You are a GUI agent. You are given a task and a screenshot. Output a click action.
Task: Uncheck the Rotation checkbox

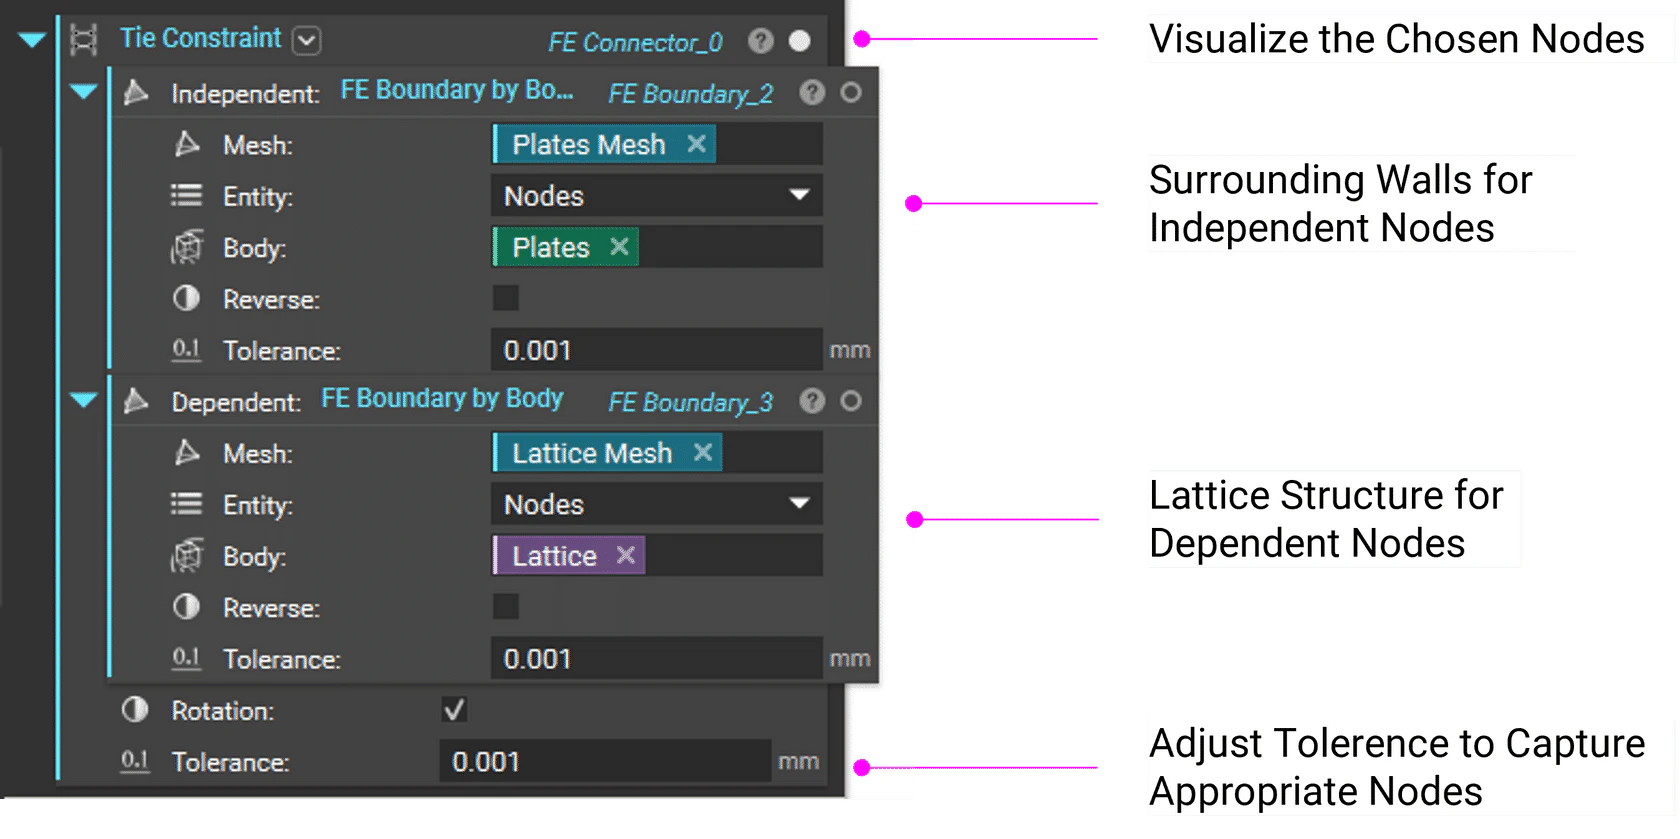click(x=454, y=710)
